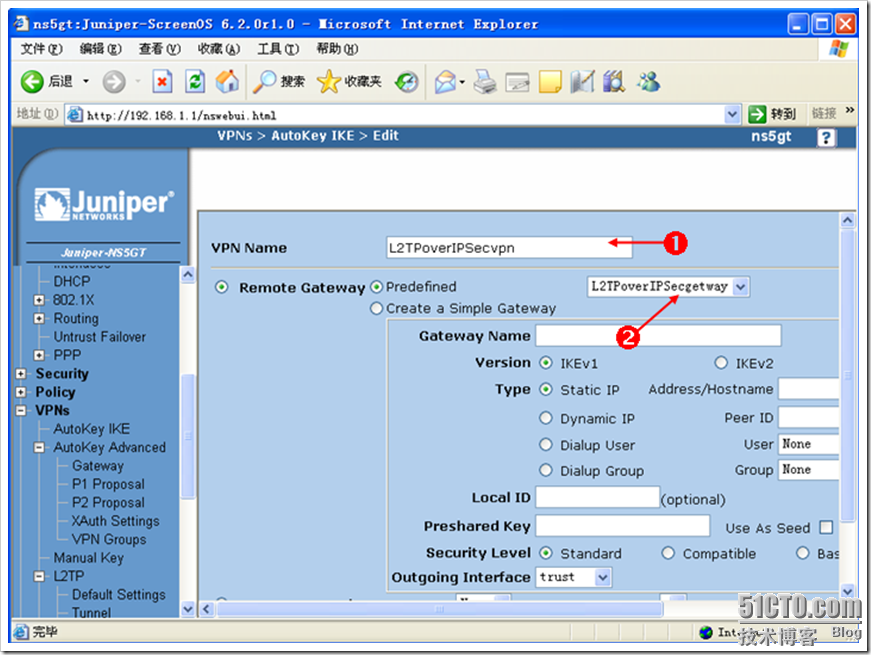Select the Remote Gateway radio button
This screenshot has width=871, height=655.
(222, 287)
